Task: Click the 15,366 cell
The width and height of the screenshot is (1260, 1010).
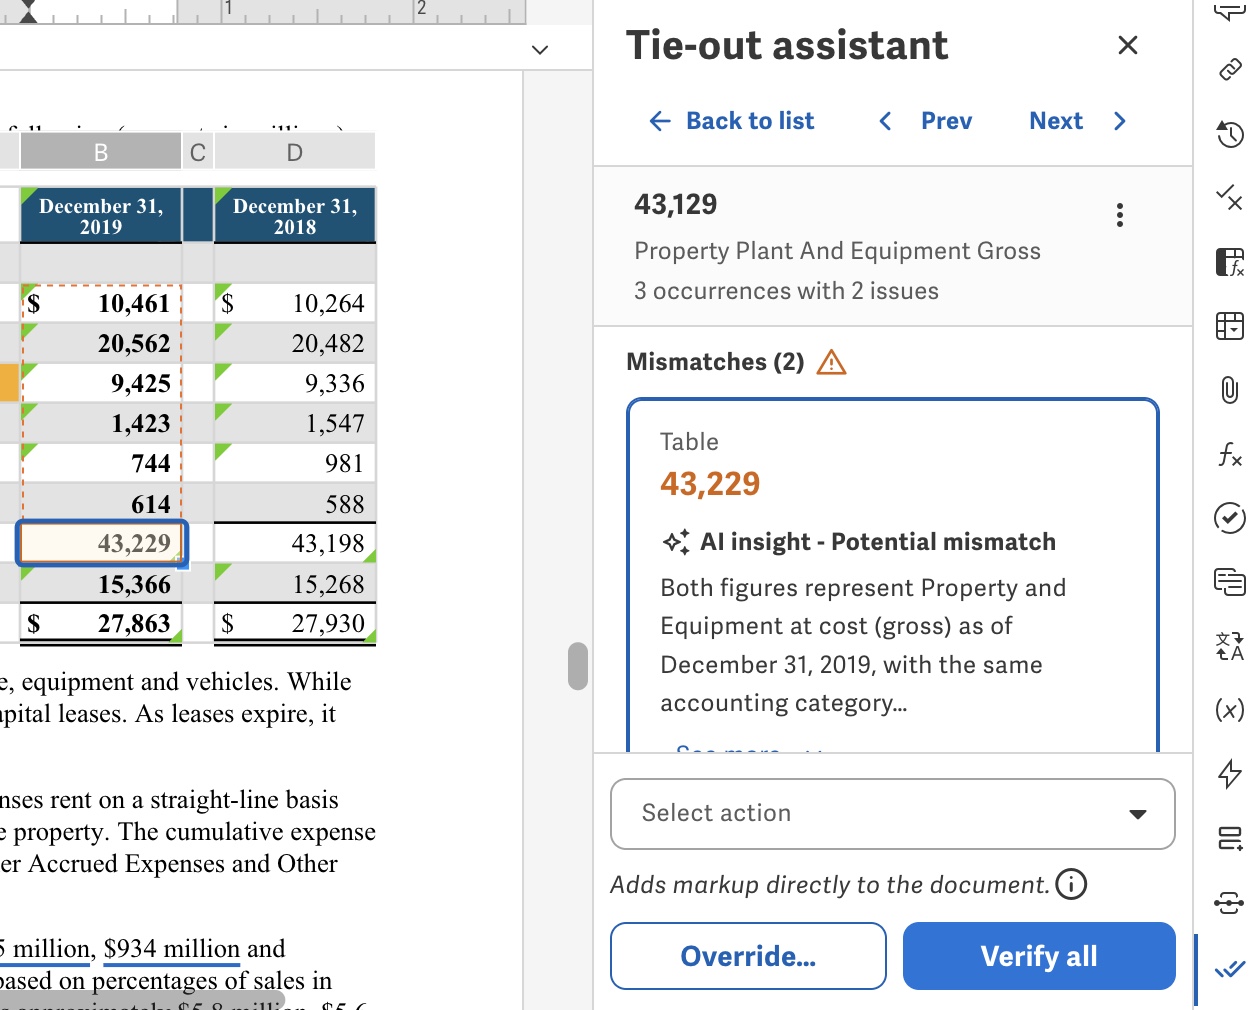Action: pos(101,584)
